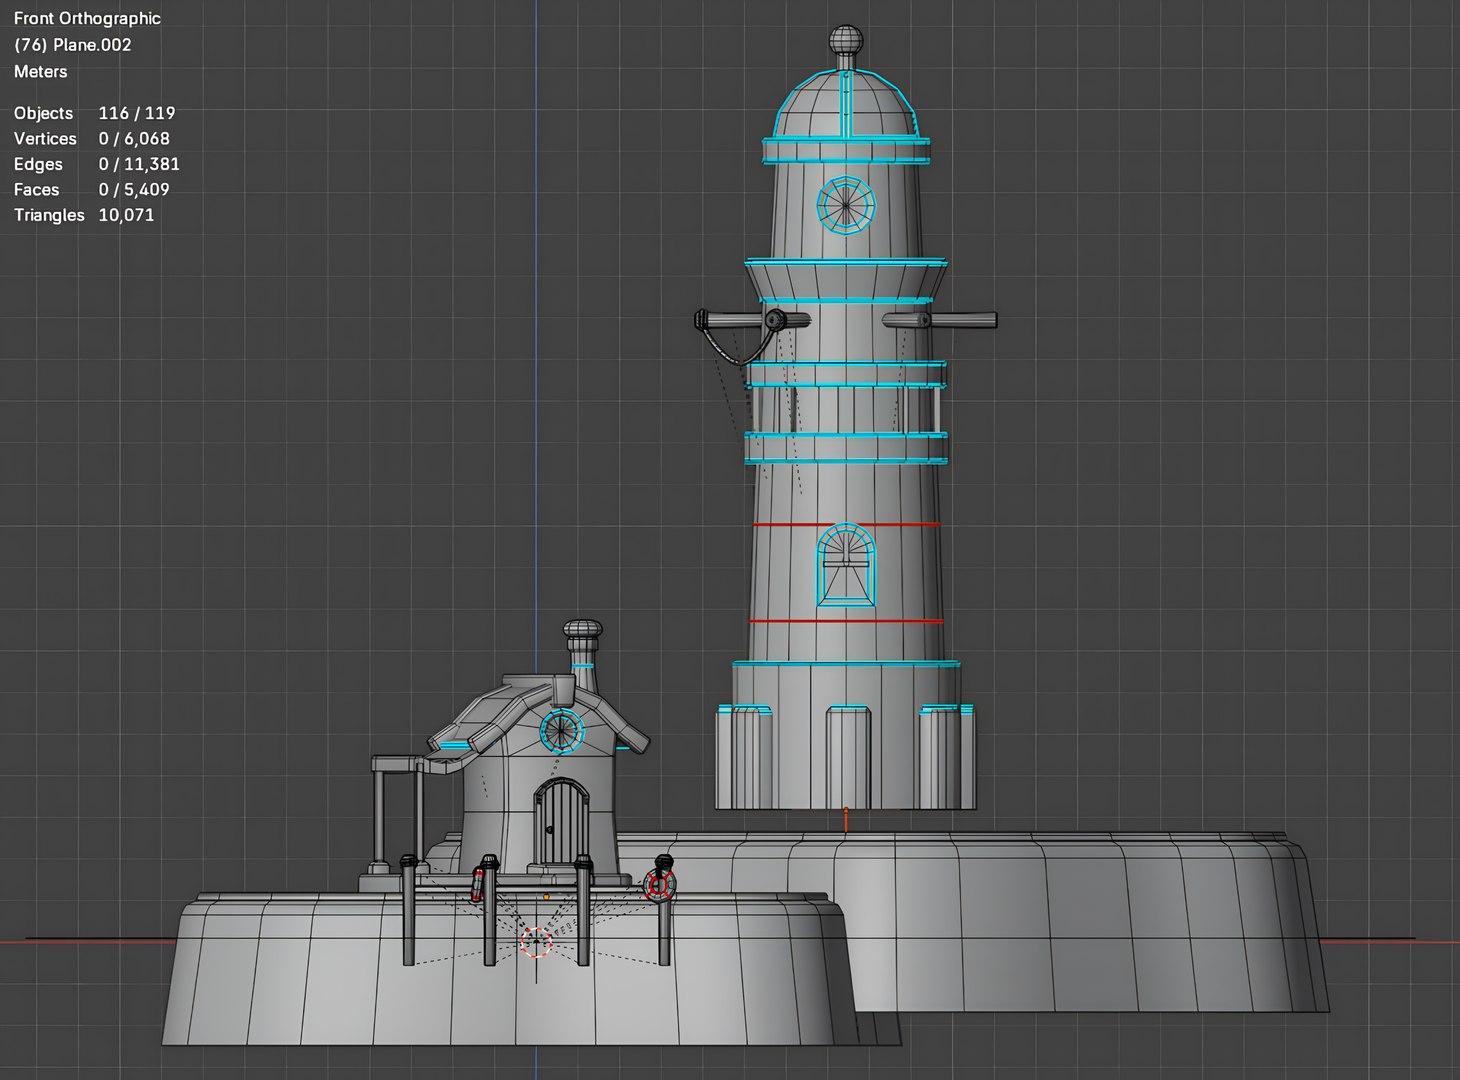Click the red-white 3D cursor
This screenshot has width=1460, height=1080.
point(536,941)
